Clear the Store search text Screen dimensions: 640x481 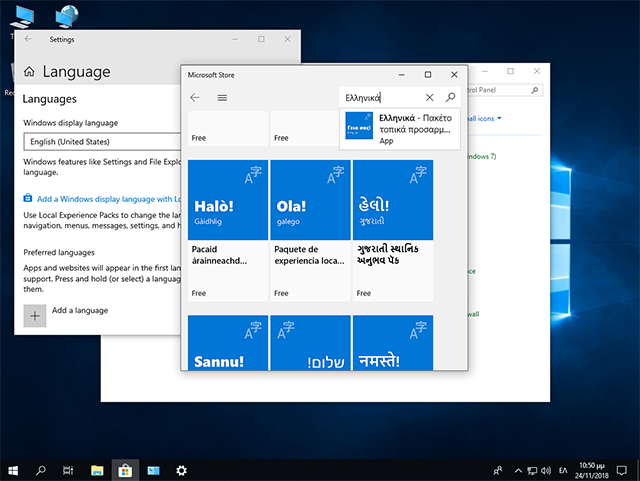pos(430,98)
